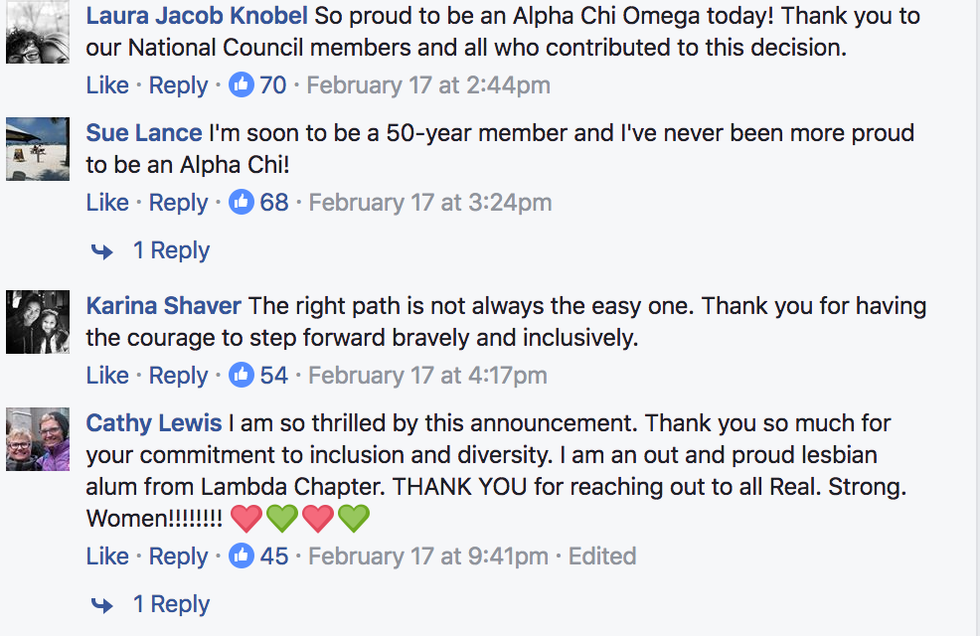Like Laura Jacob Knobel's comment
The width and height of the screenshot is (980, 636).
point(107,86)
